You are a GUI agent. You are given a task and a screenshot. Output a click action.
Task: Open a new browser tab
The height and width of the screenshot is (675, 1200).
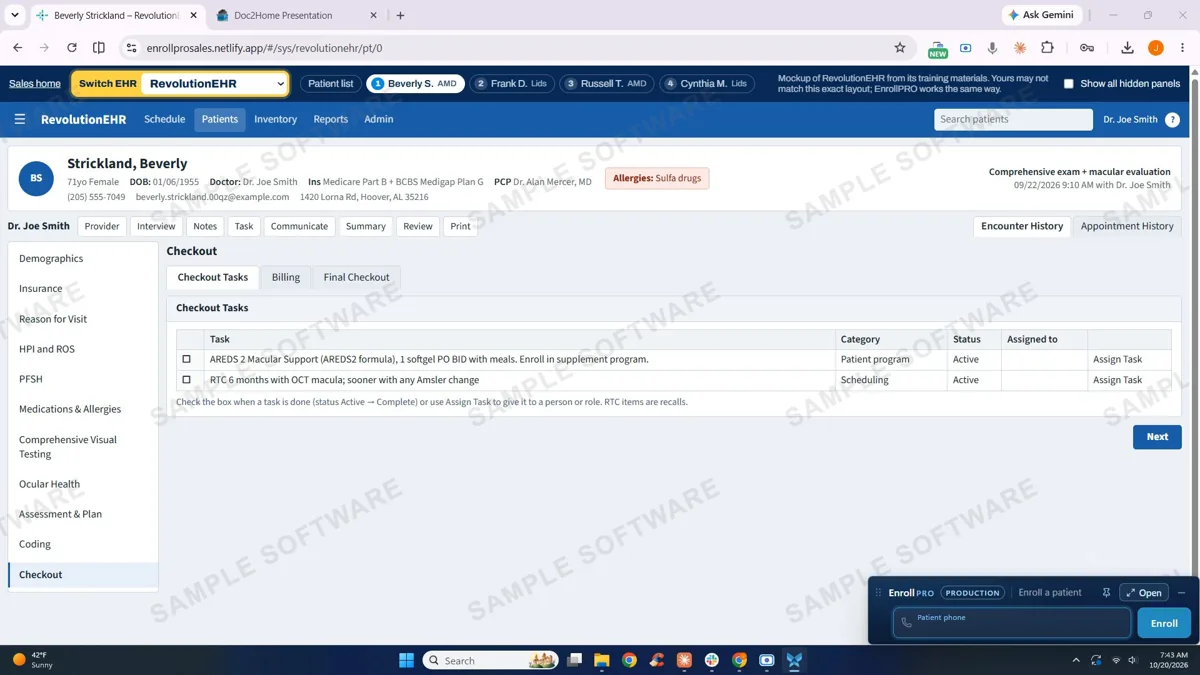(400, 15)
